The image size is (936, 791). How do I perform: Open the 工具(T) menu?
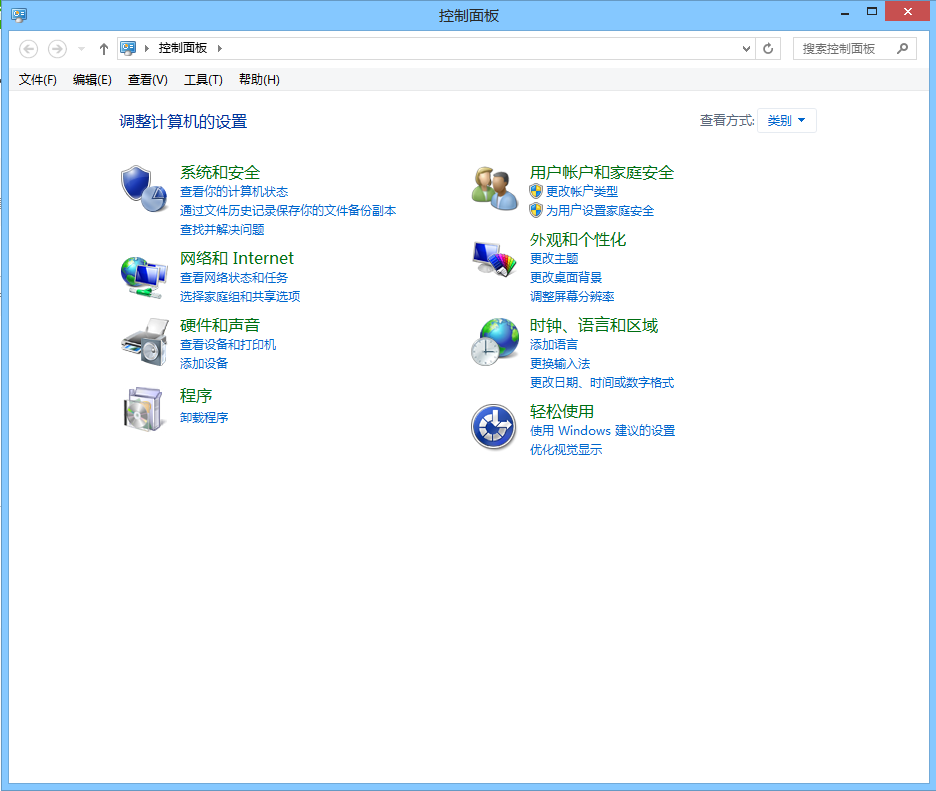click(203, 80)
